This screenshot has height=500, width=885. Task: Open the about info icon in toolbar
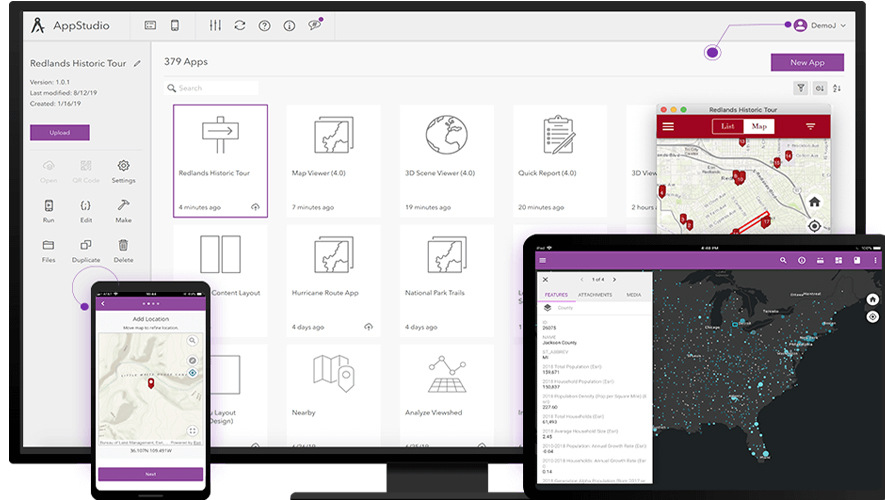[x=289, y=25]
